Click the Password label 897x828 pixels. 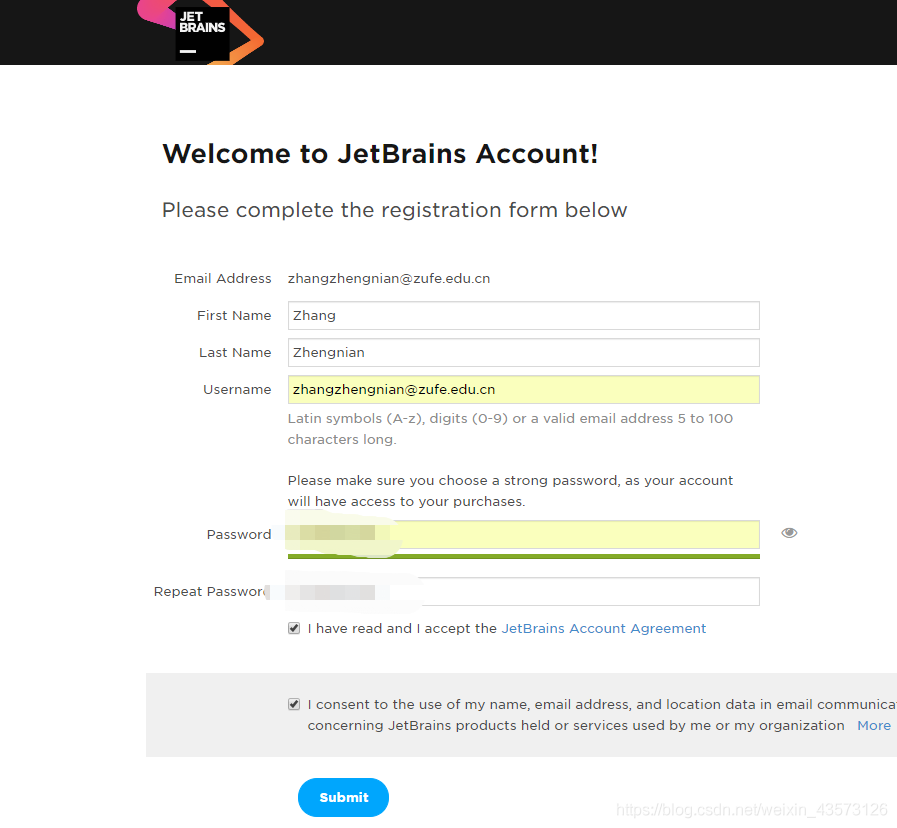(239, 535)
